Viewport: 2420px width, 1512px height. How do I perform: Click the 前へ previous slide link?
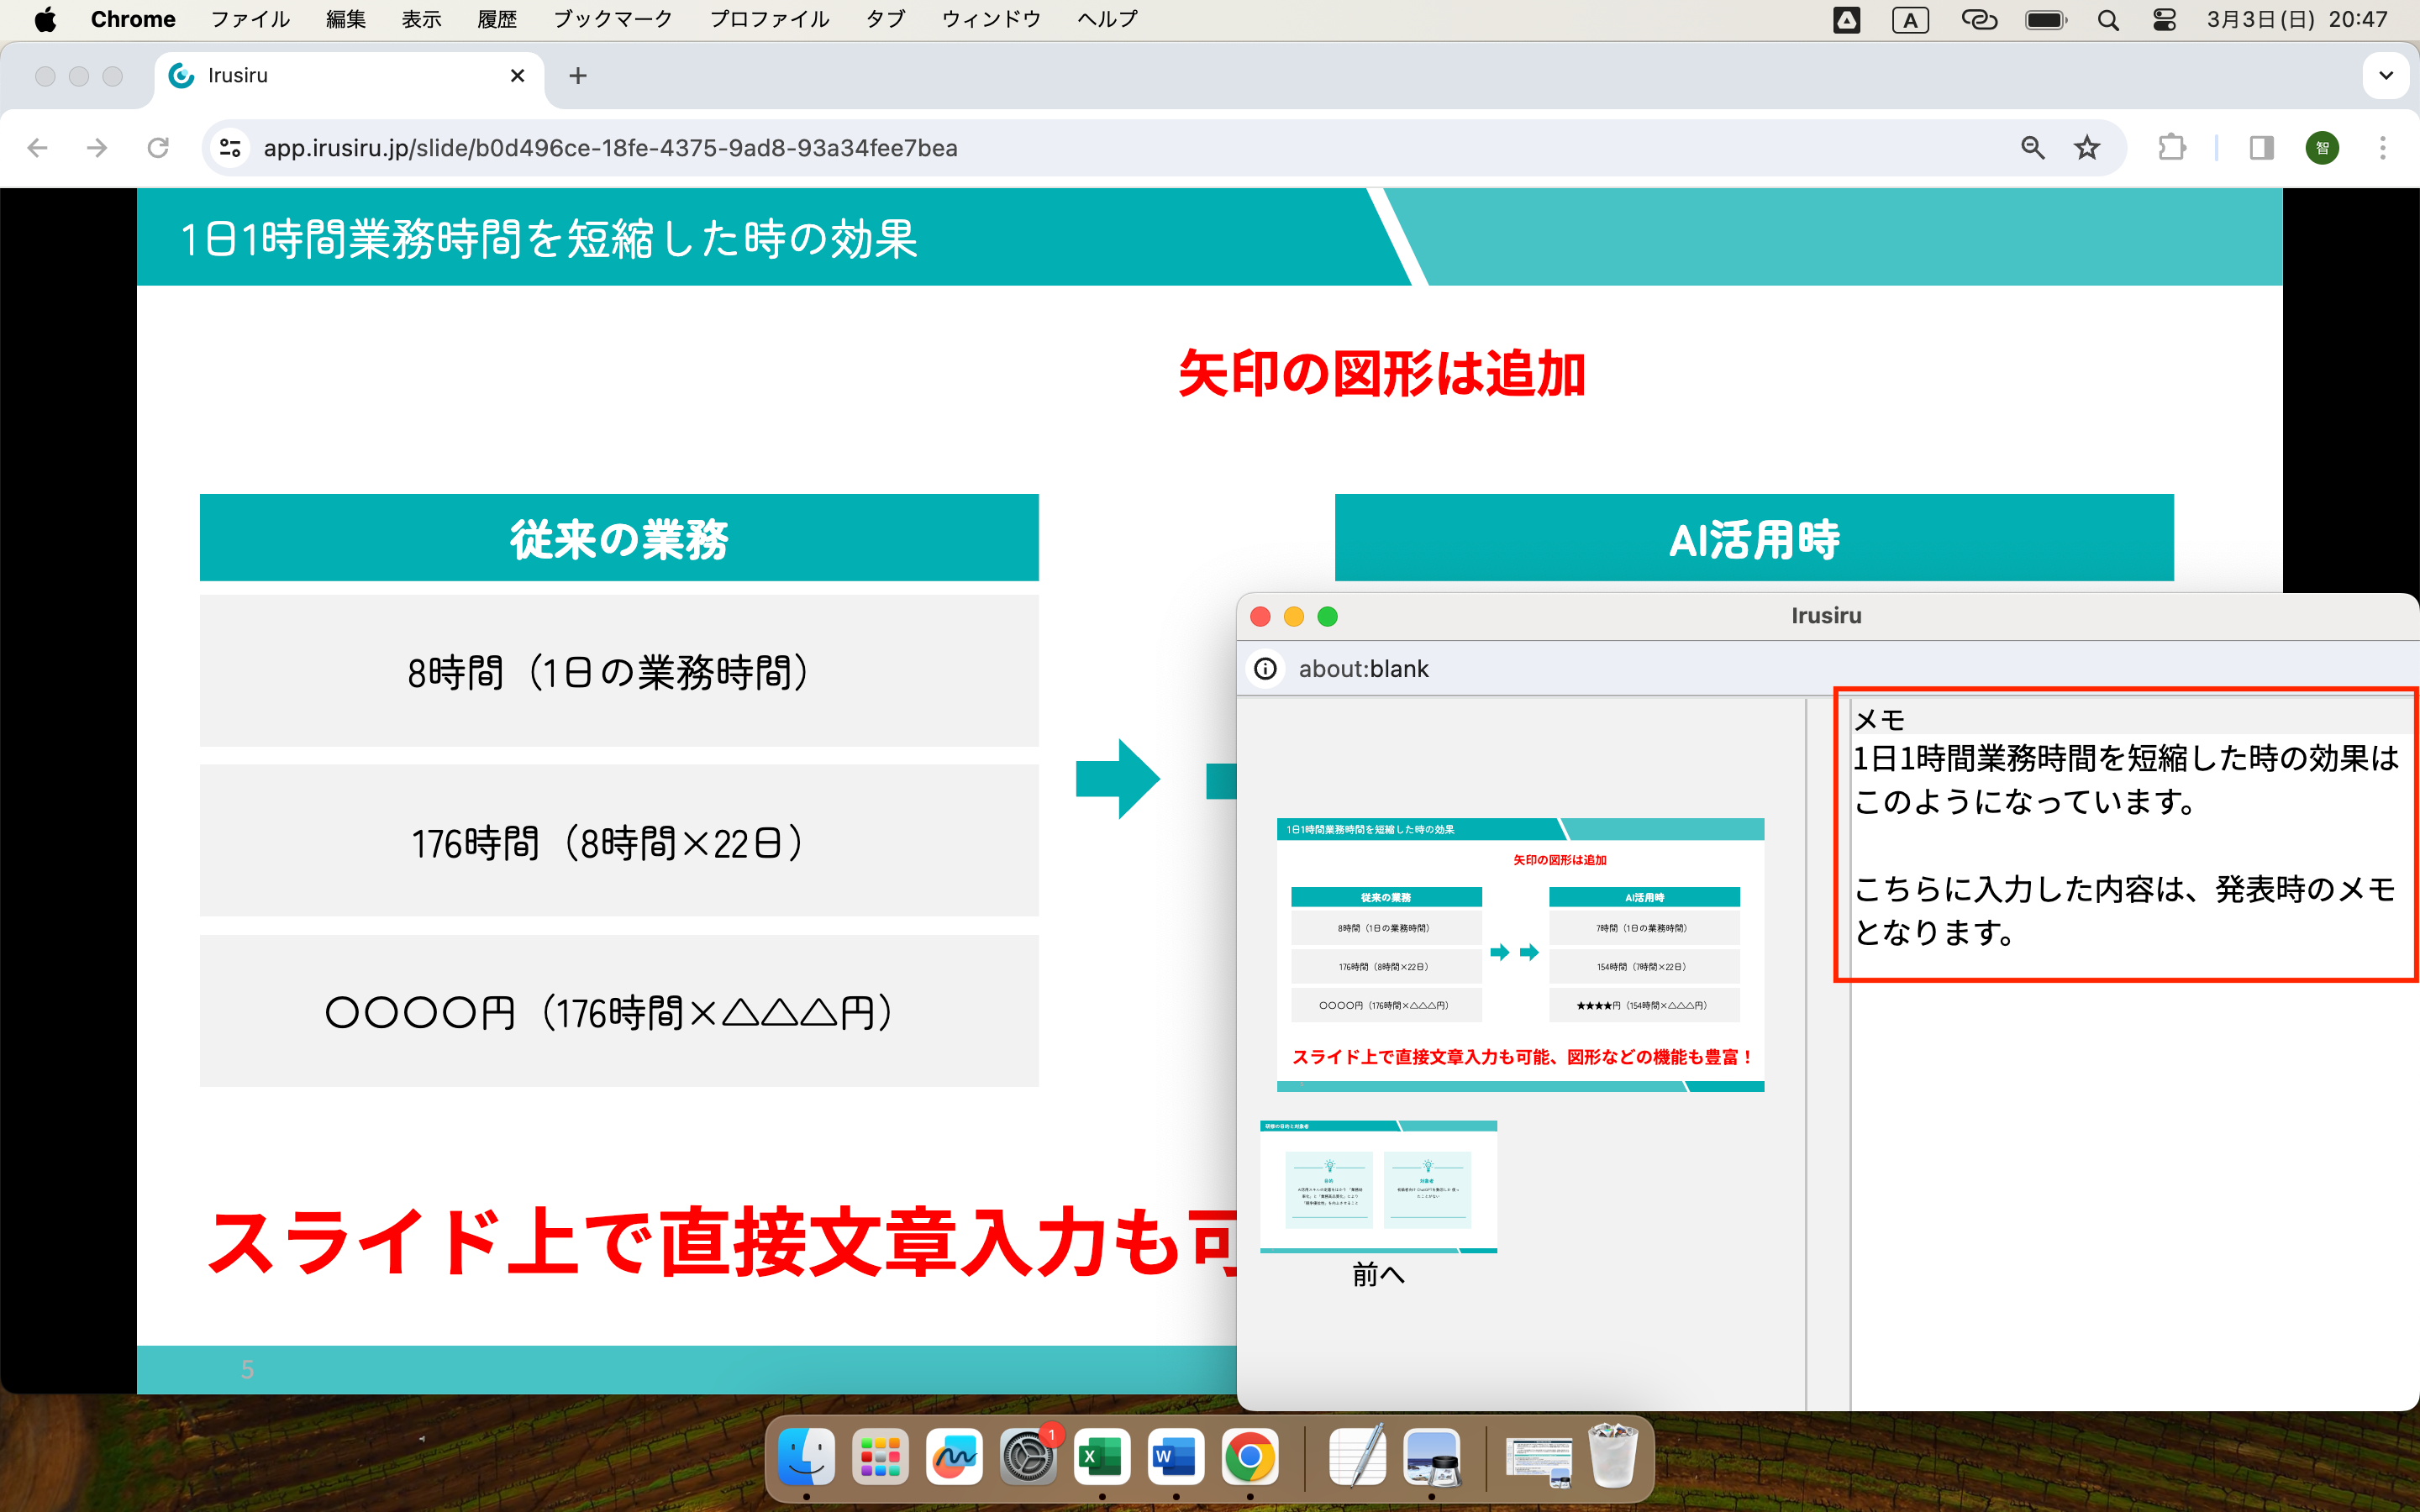(x=1378, y=1274)
